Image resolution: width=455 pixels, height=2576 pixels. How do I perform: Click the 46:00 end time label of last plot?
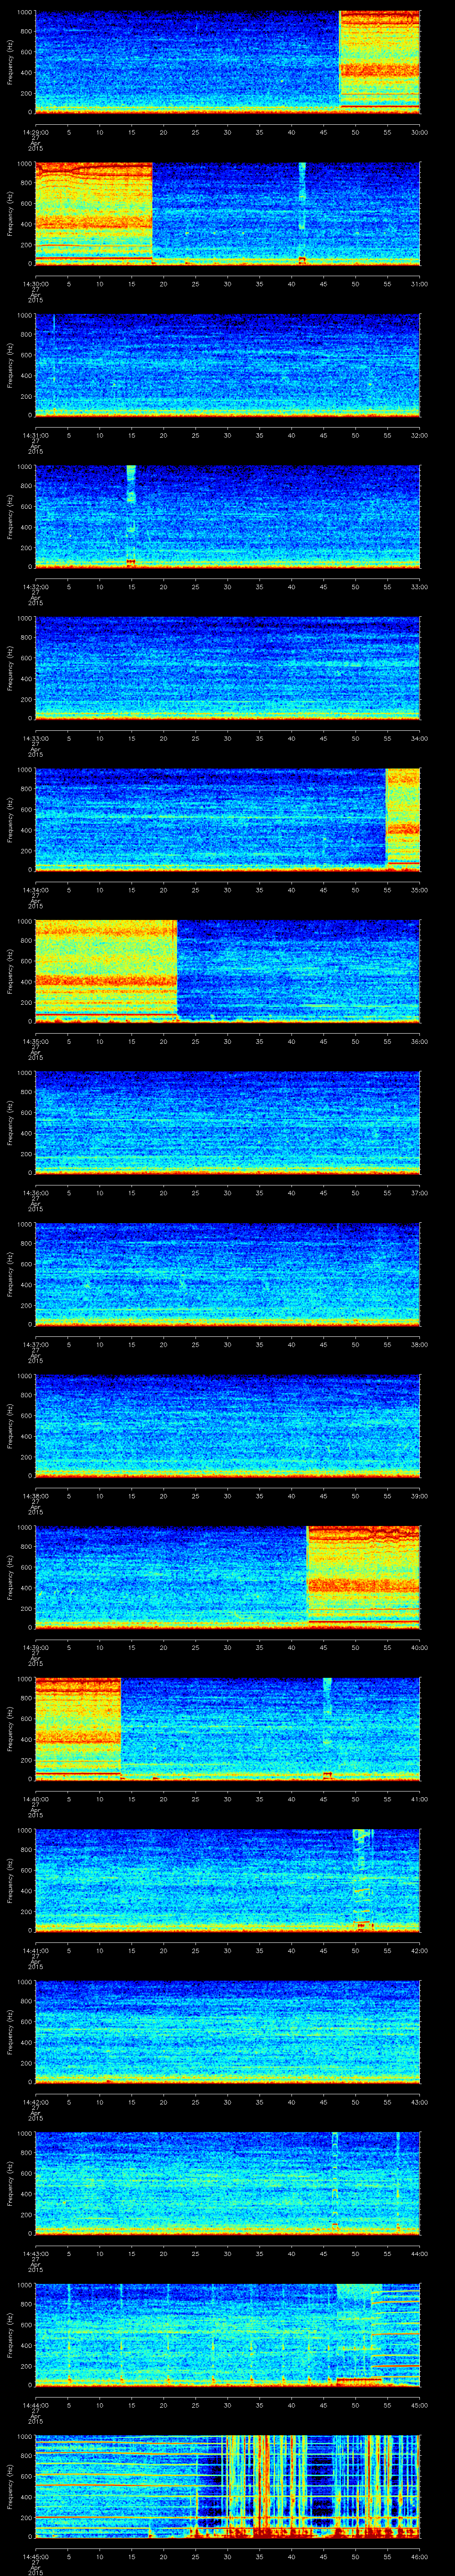point(420,2556)
